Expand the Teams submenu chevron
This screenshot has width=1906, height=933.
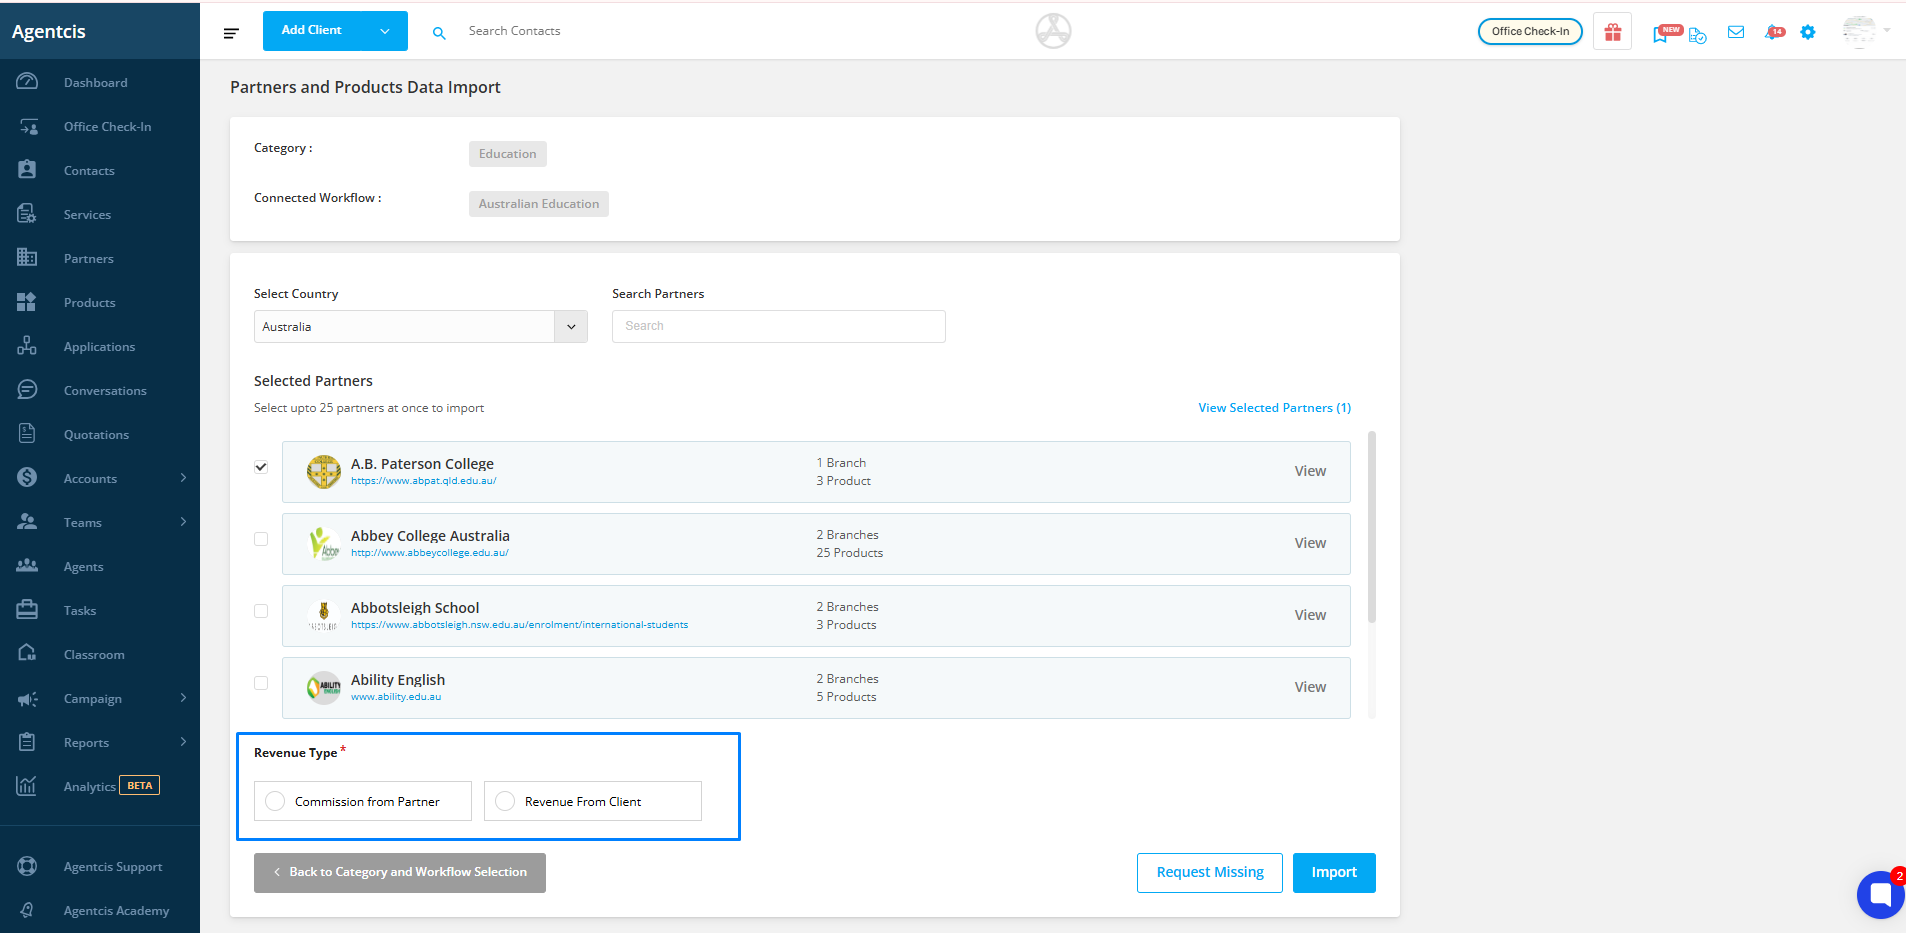coord(183,522)
